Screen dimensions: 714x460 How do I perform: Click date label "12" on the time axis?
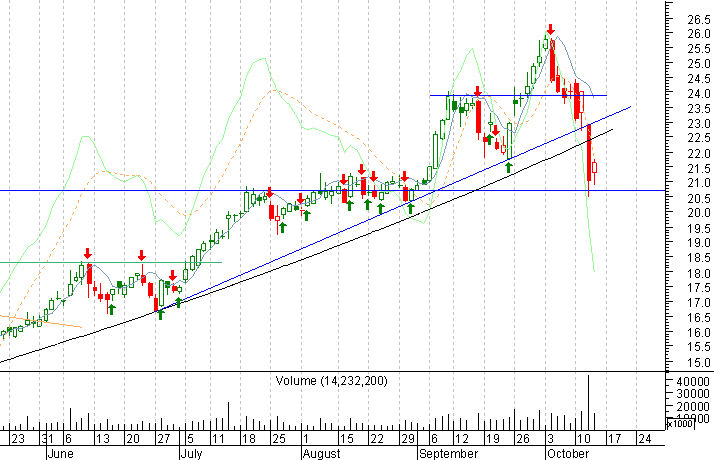(462, 439)
